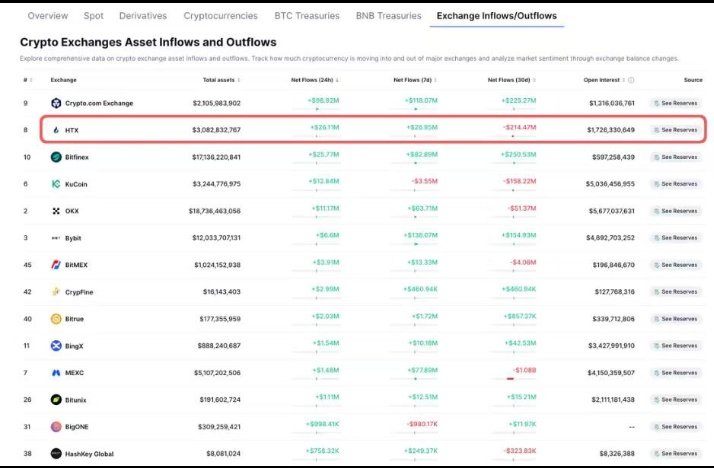Sort by Open Interest column
The height and width of the screenshot is (468, 714).
pos(604,80)
